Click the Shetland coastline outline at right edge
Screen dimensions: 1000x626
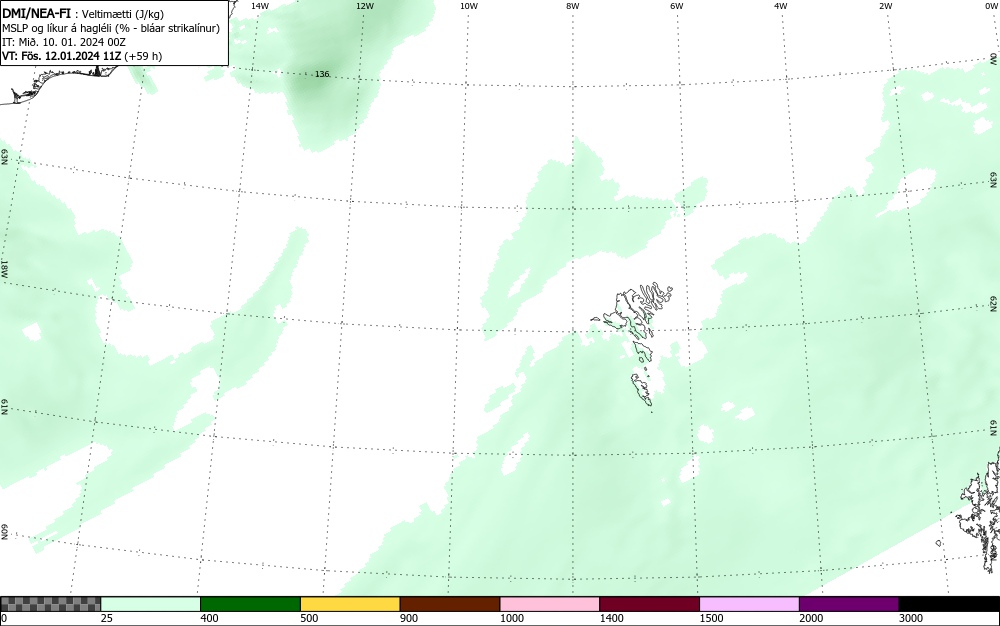[979, 510]
